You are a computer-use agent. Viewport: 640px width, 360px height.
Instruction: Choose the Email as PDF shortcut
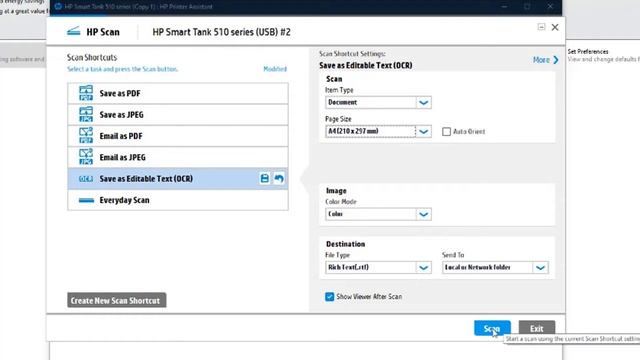click(178, 136)
